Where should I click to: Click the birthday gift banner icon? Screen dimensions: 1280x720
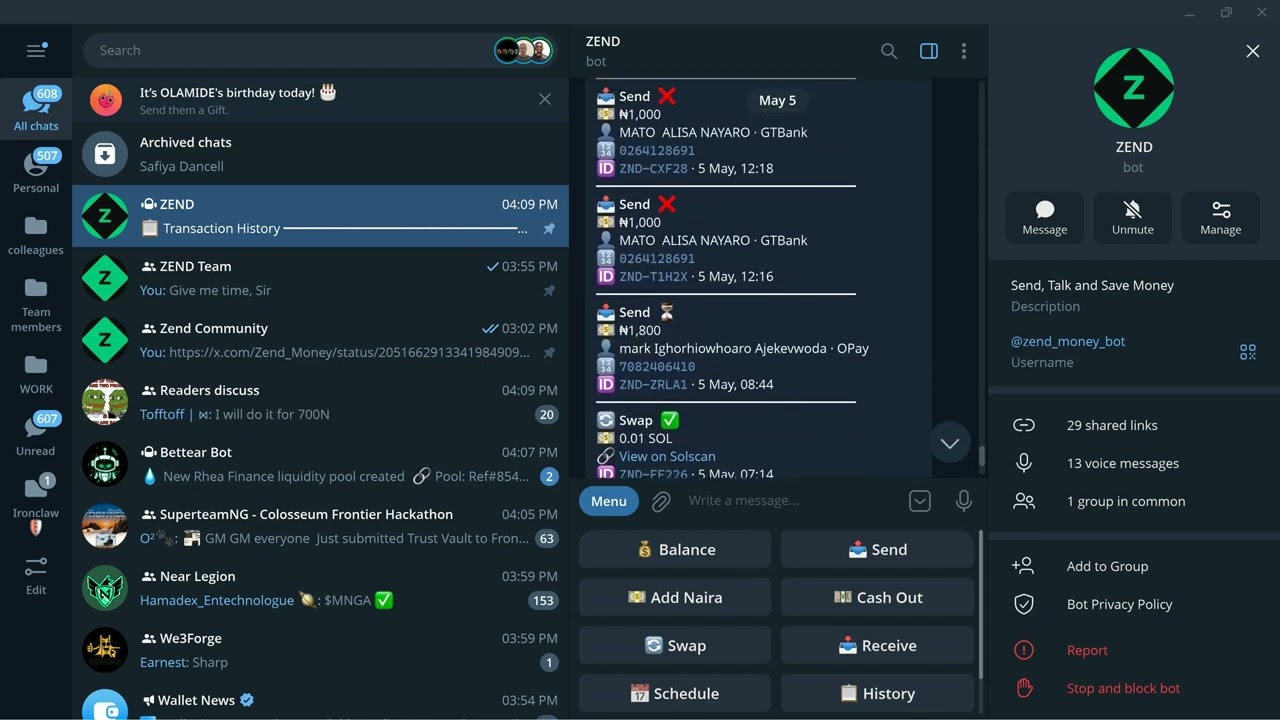pyautogui.click(x=106, y=99)
